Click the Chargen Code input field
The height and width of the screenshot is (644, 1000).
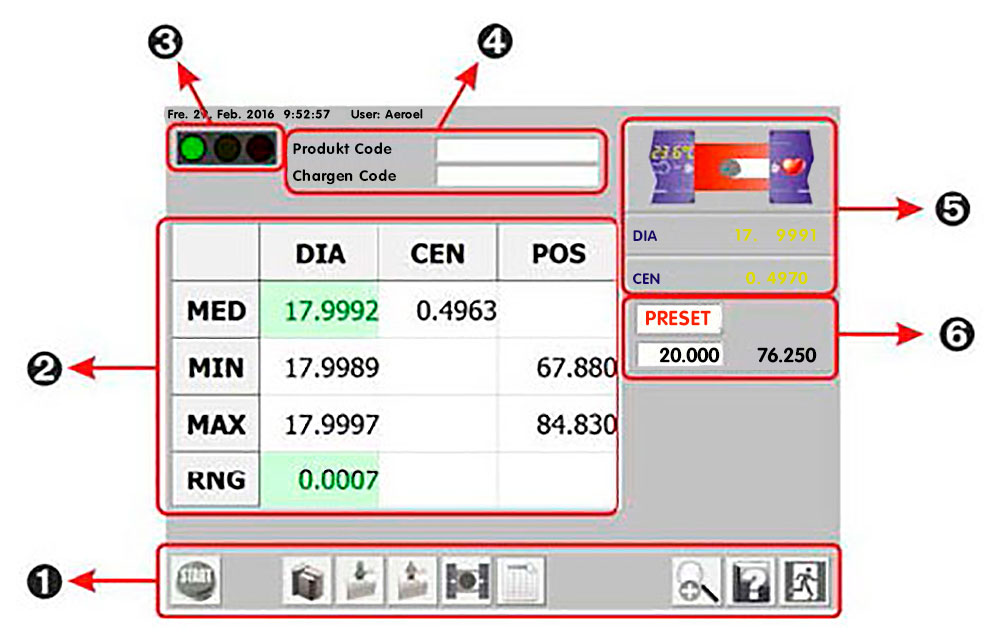[517, 176]
